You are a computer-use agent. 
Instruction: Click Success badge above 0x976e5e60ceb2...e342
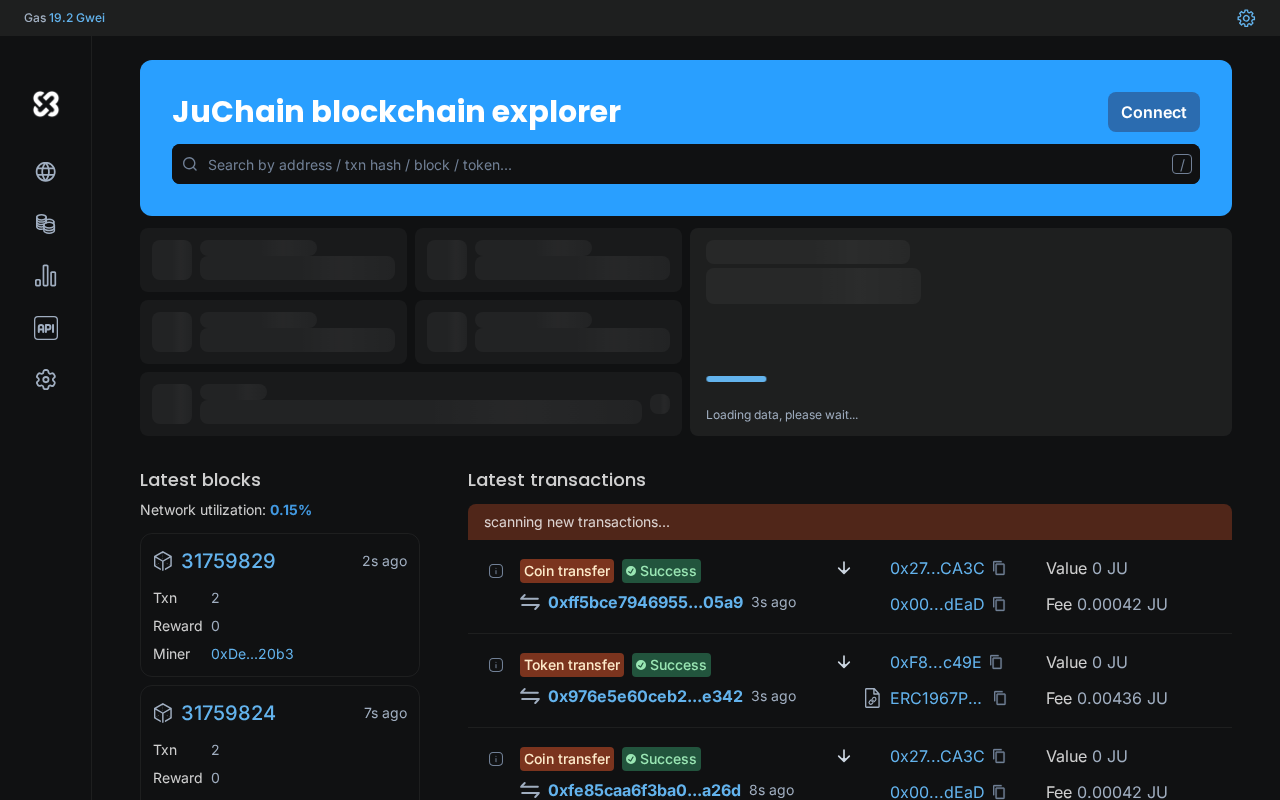point(671,665)
